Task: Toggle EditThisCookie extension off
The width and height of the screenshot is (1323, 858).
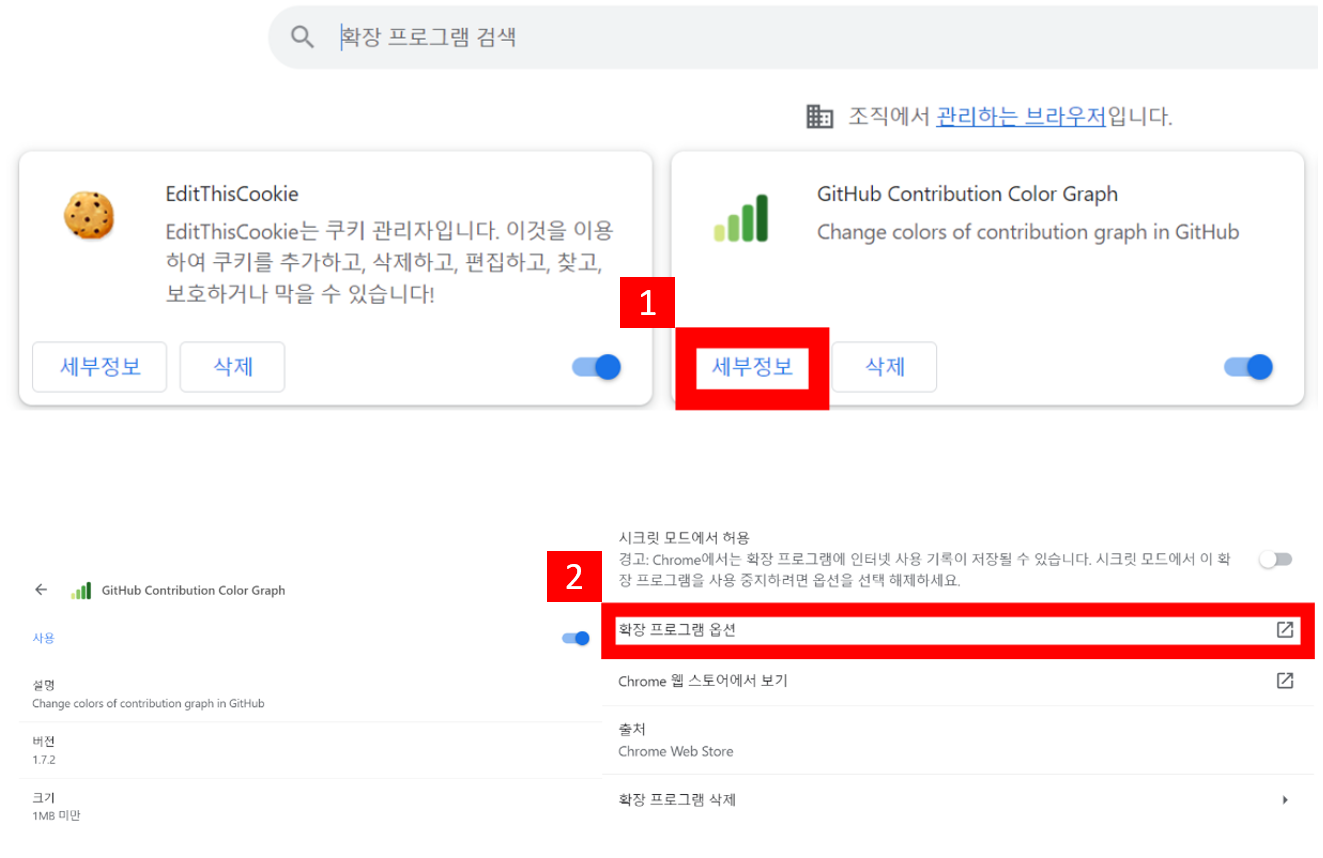Action: click(597, 367)
